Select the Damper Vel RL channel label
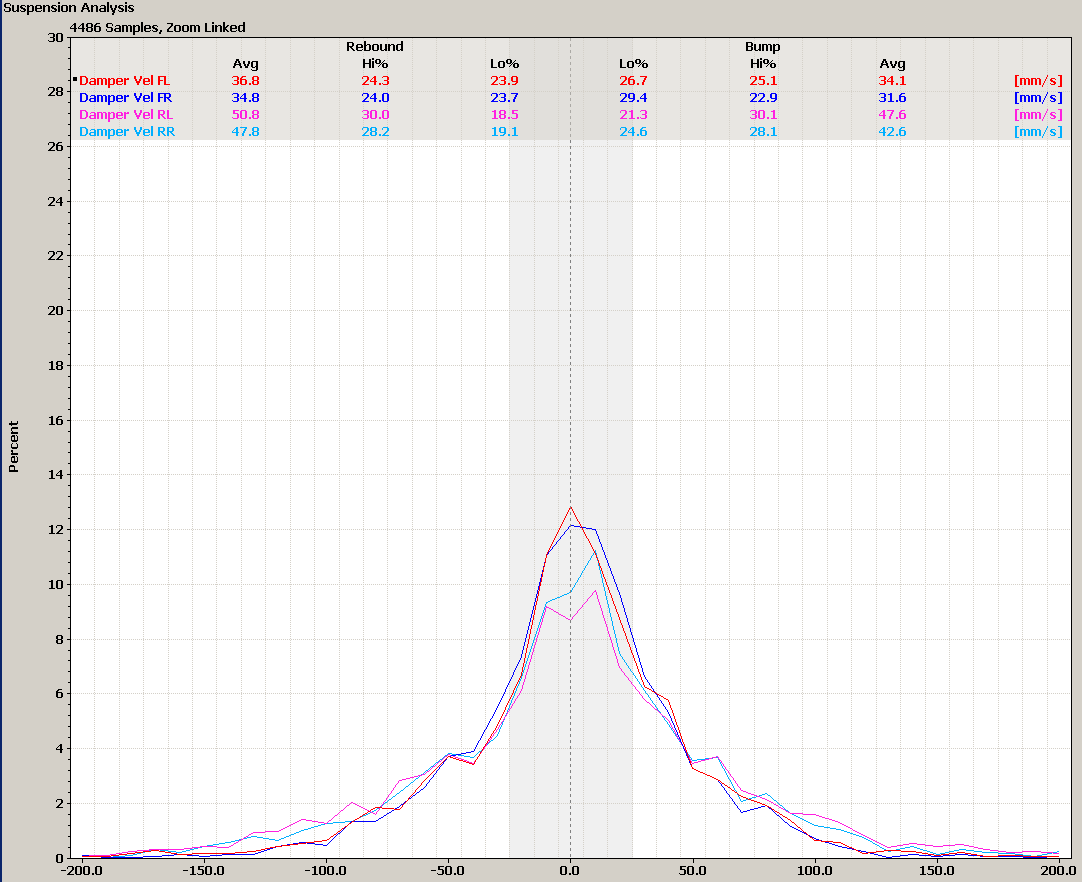Viewport: 1082px width, 882px height. pyautogui.click(x=125, y=115)
